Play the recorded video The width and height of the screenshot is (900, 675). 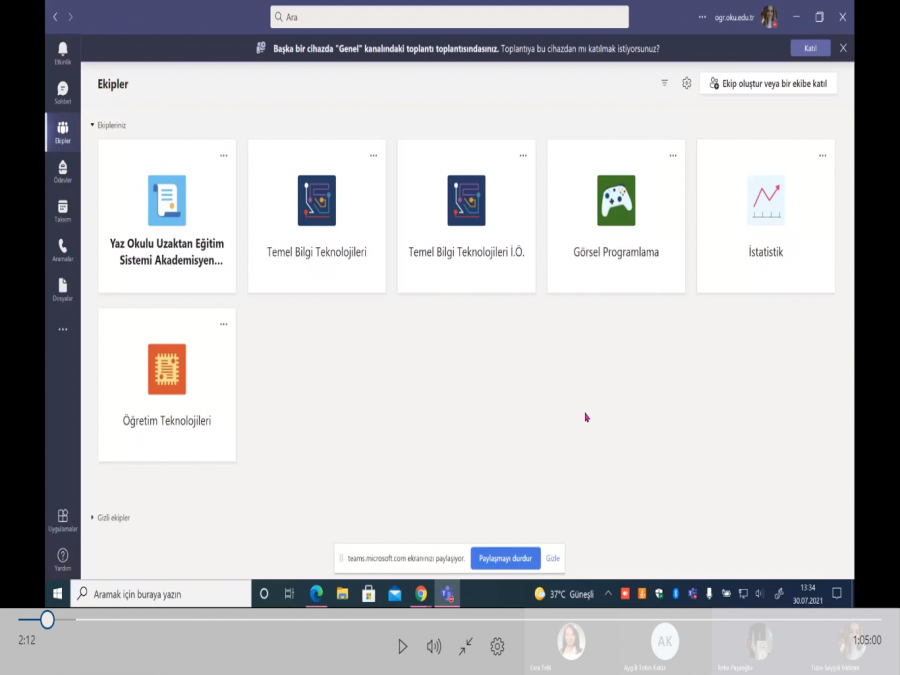(403, 647)
